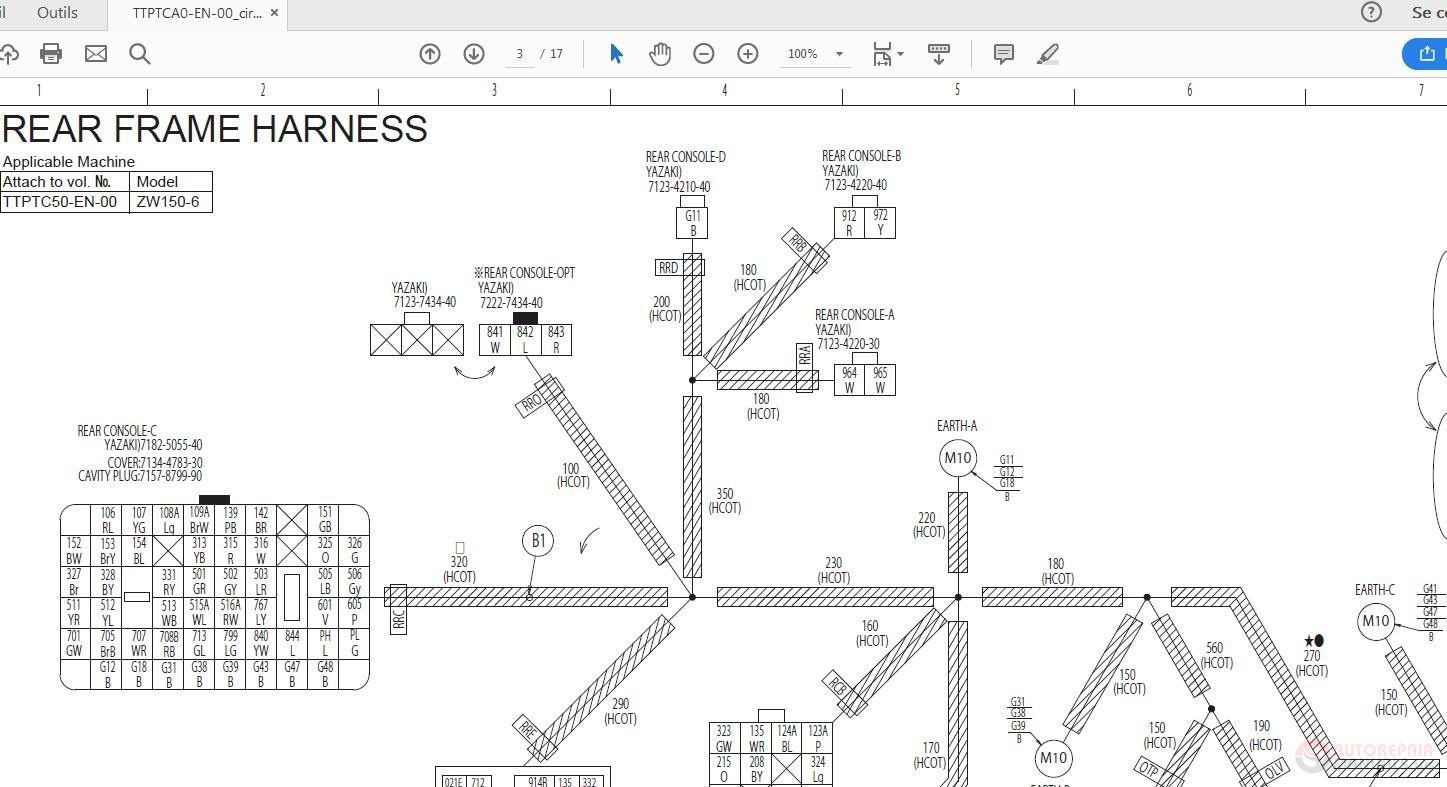Click the Attach to vol. No. header cell
The width and height of the screenshot is (1447, 787).
click(x=65, y=182)
